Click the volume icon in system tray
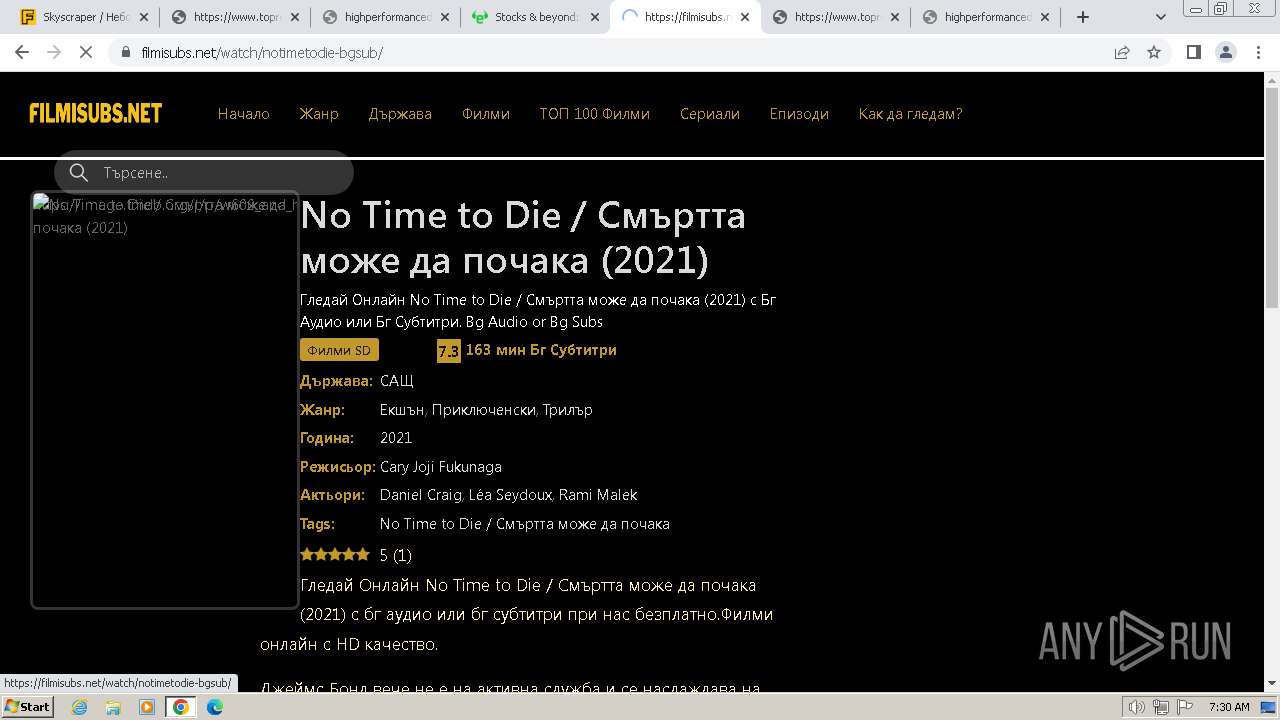The height and width of the screenshot is (720, 1280). [1138, 707]
